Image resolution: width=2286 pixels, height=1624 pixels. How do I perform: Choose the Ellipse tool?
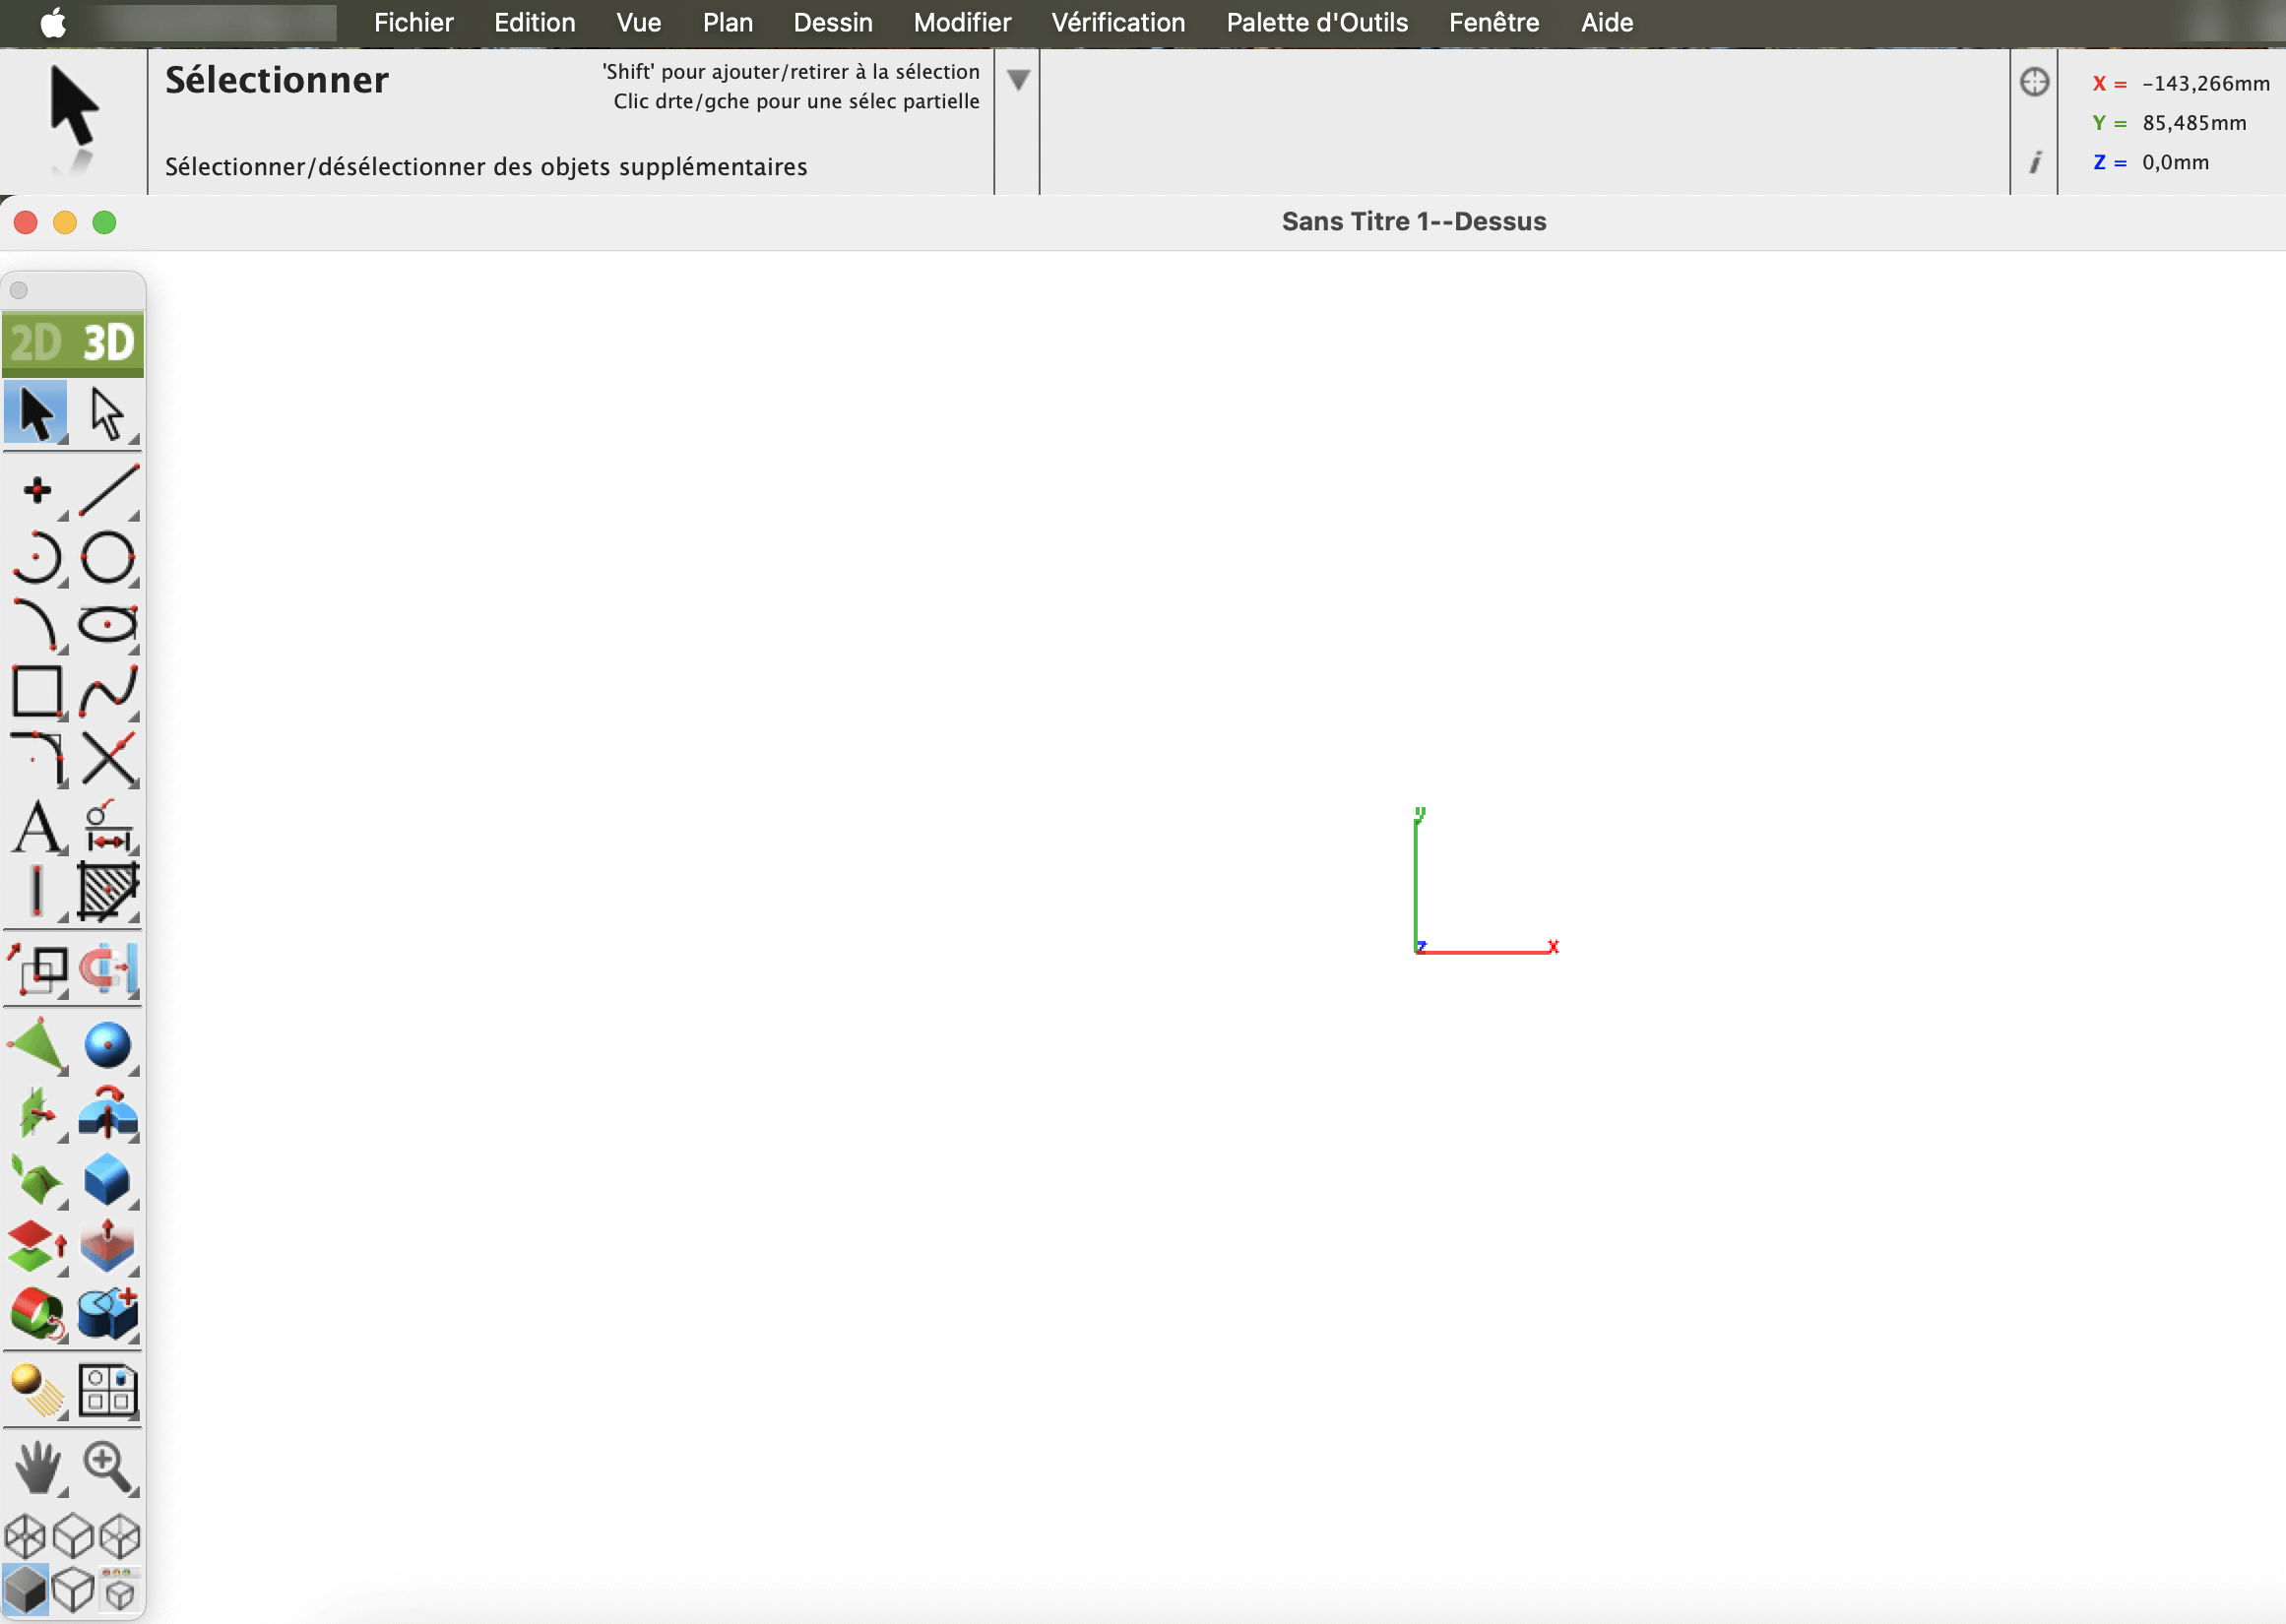(107, 624)
